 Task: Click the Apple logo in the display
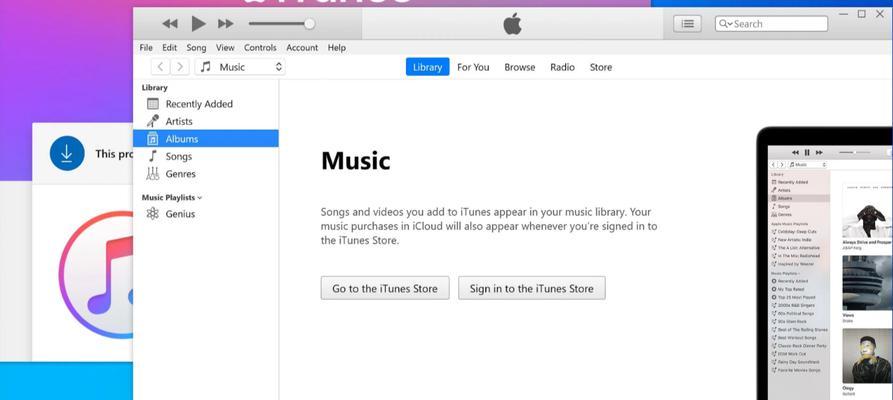pos(513,24)
